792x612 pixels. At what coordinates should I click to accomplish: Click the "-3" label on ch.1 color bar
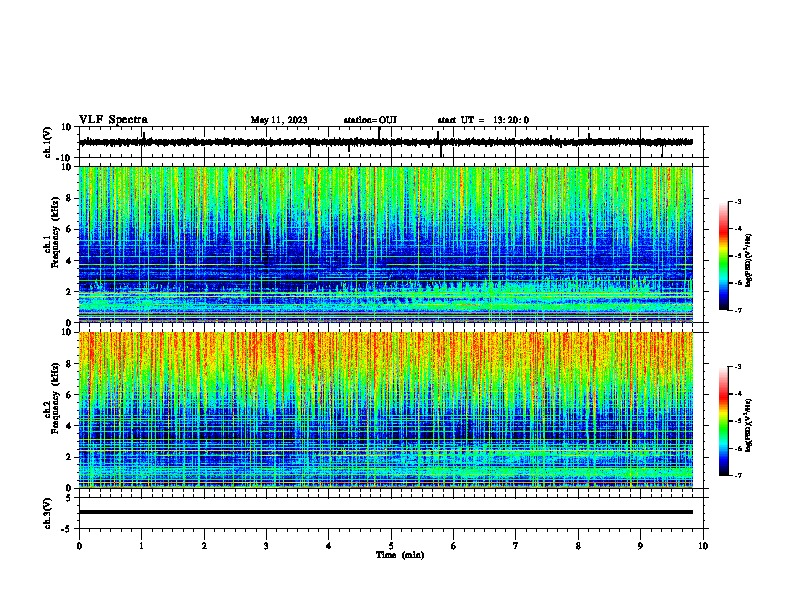click(738, 201)
